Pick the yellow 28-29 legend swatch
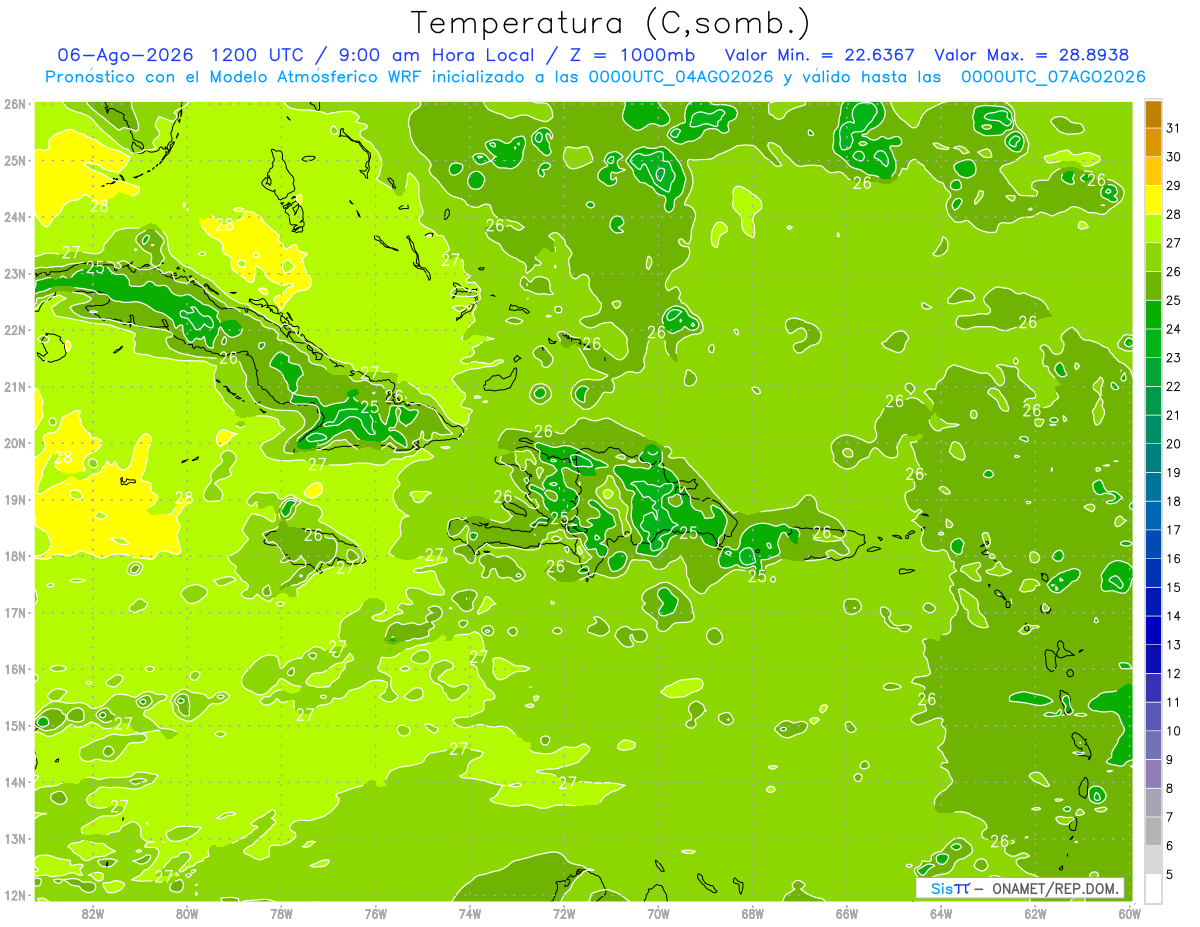Viewport: 1200px width, 927px height. click(1153, 200)
